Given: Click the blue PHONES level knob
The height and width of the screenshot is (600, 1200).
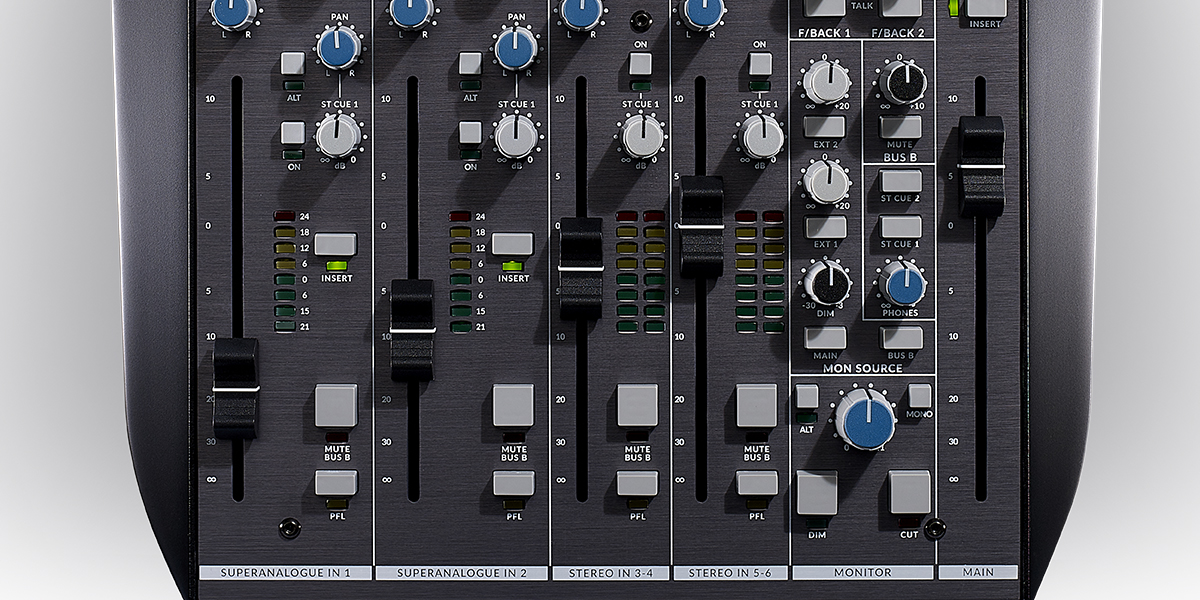Looking at the screenshot, I should tap(904, 284).
